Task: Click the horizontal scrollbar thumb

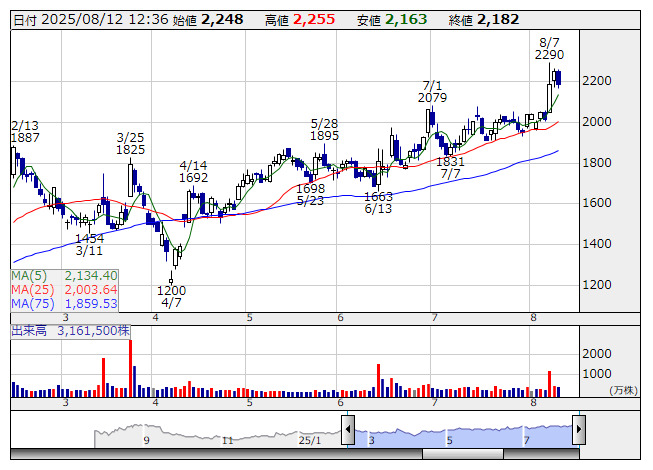Action: click(x=463, y=454)
